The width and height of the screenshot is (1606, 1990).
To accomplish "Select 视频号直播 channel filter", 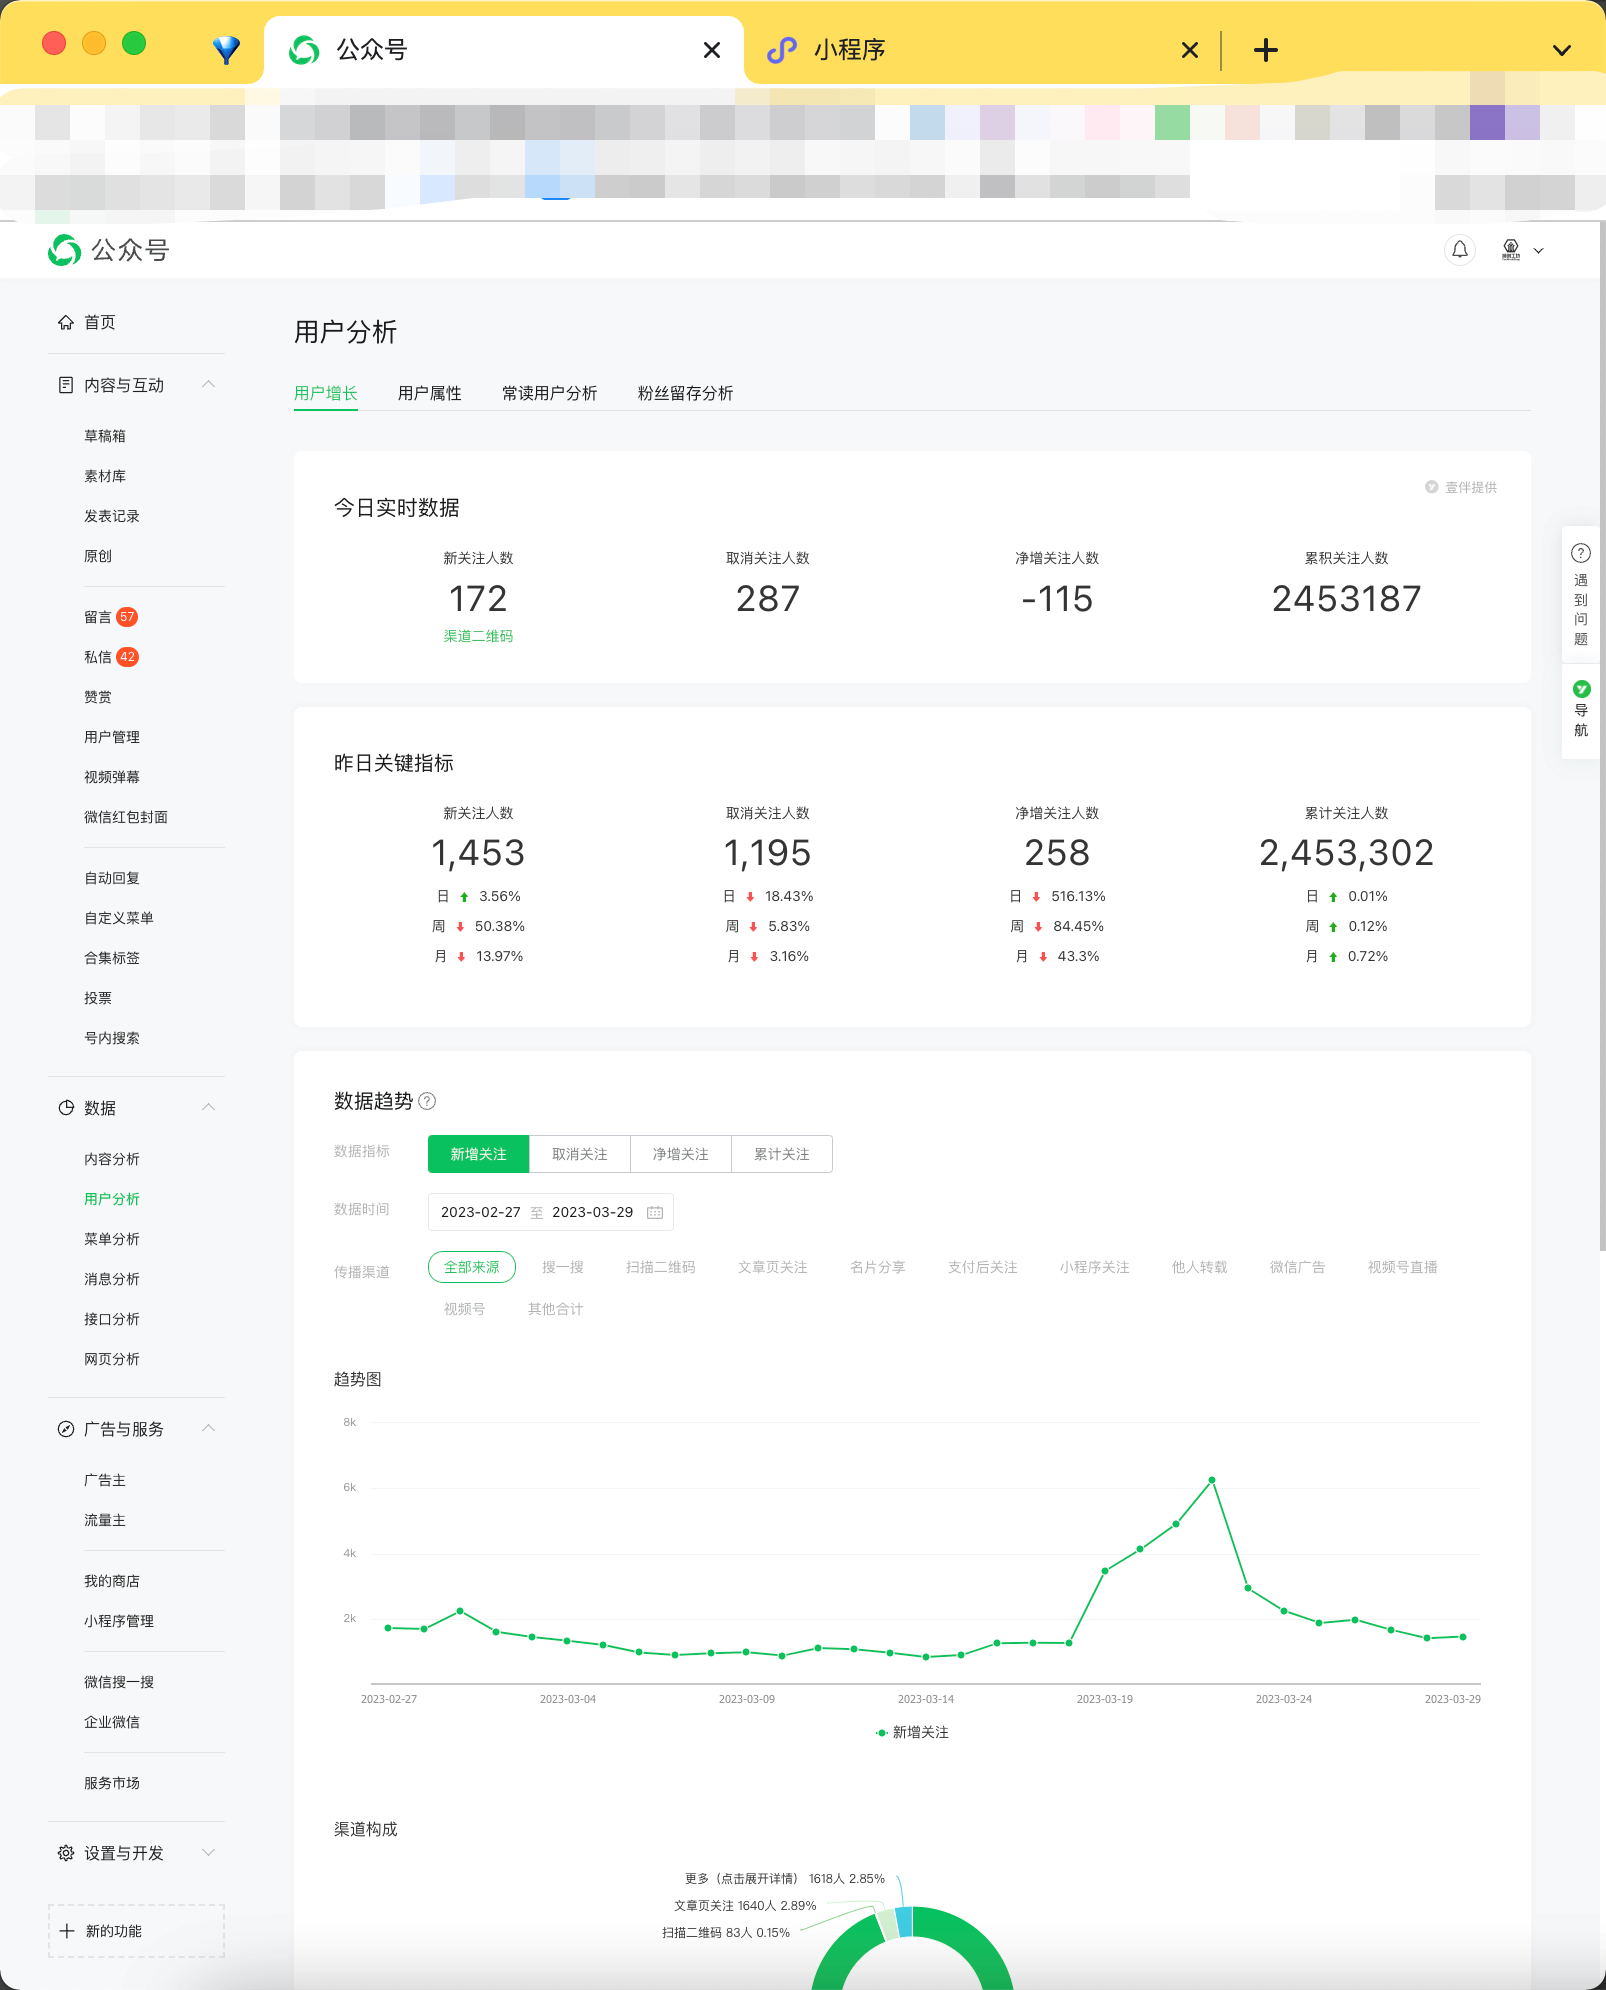I will tap(1403, 1267).
